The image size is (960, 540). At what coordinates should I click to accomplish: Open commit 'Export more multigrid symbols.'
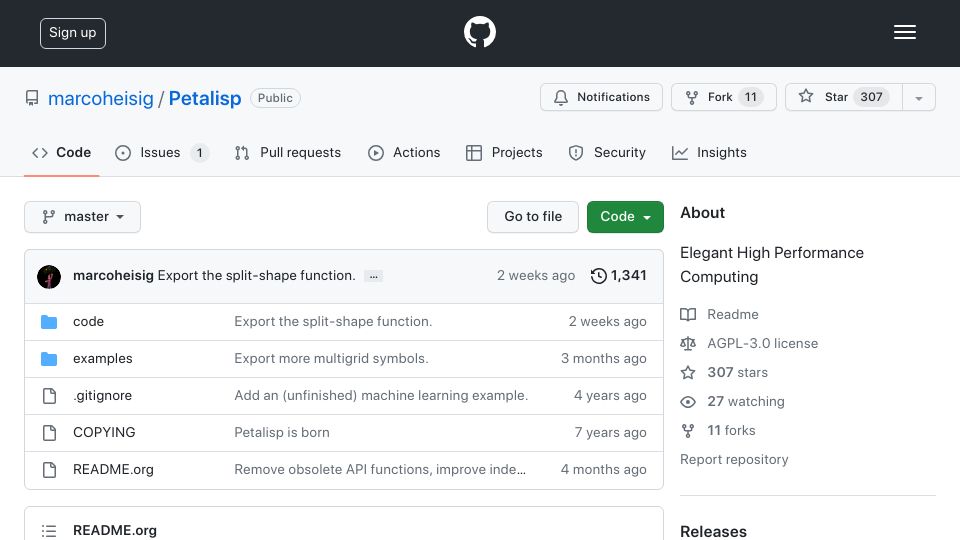[x=331, y=358]
